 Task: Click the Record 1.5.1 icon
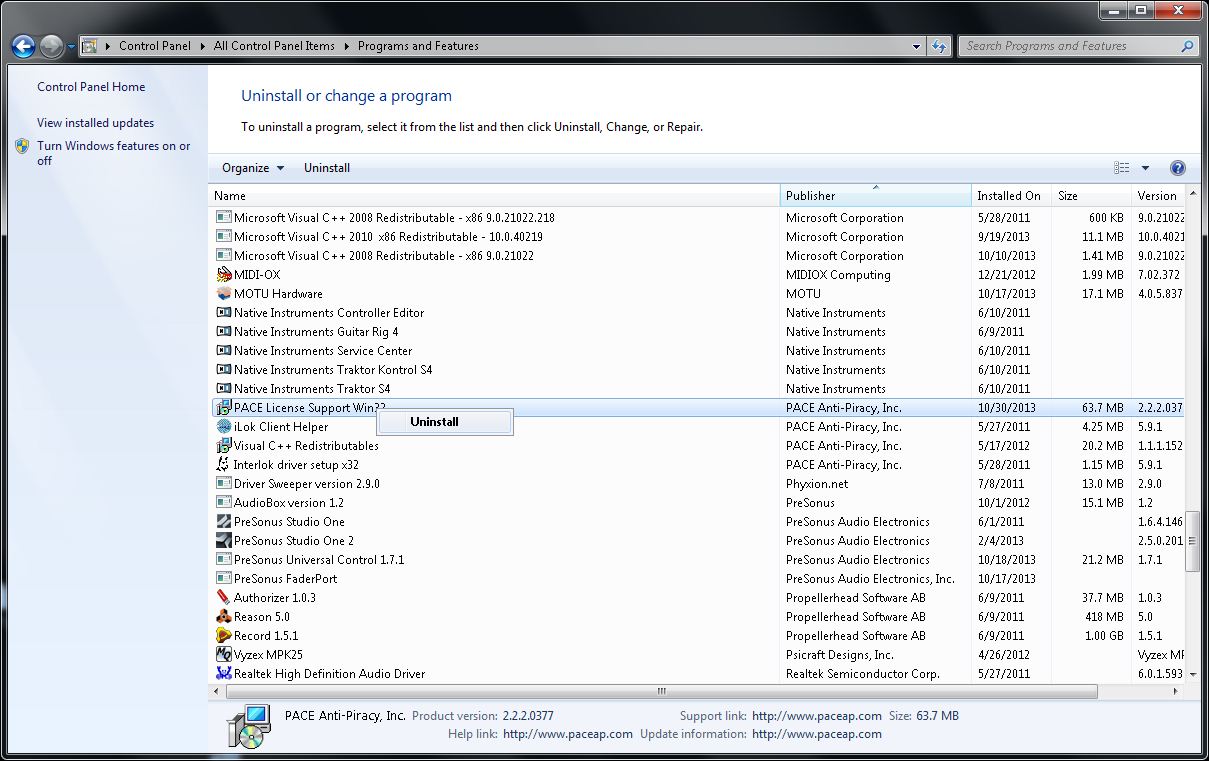[224, 636]
